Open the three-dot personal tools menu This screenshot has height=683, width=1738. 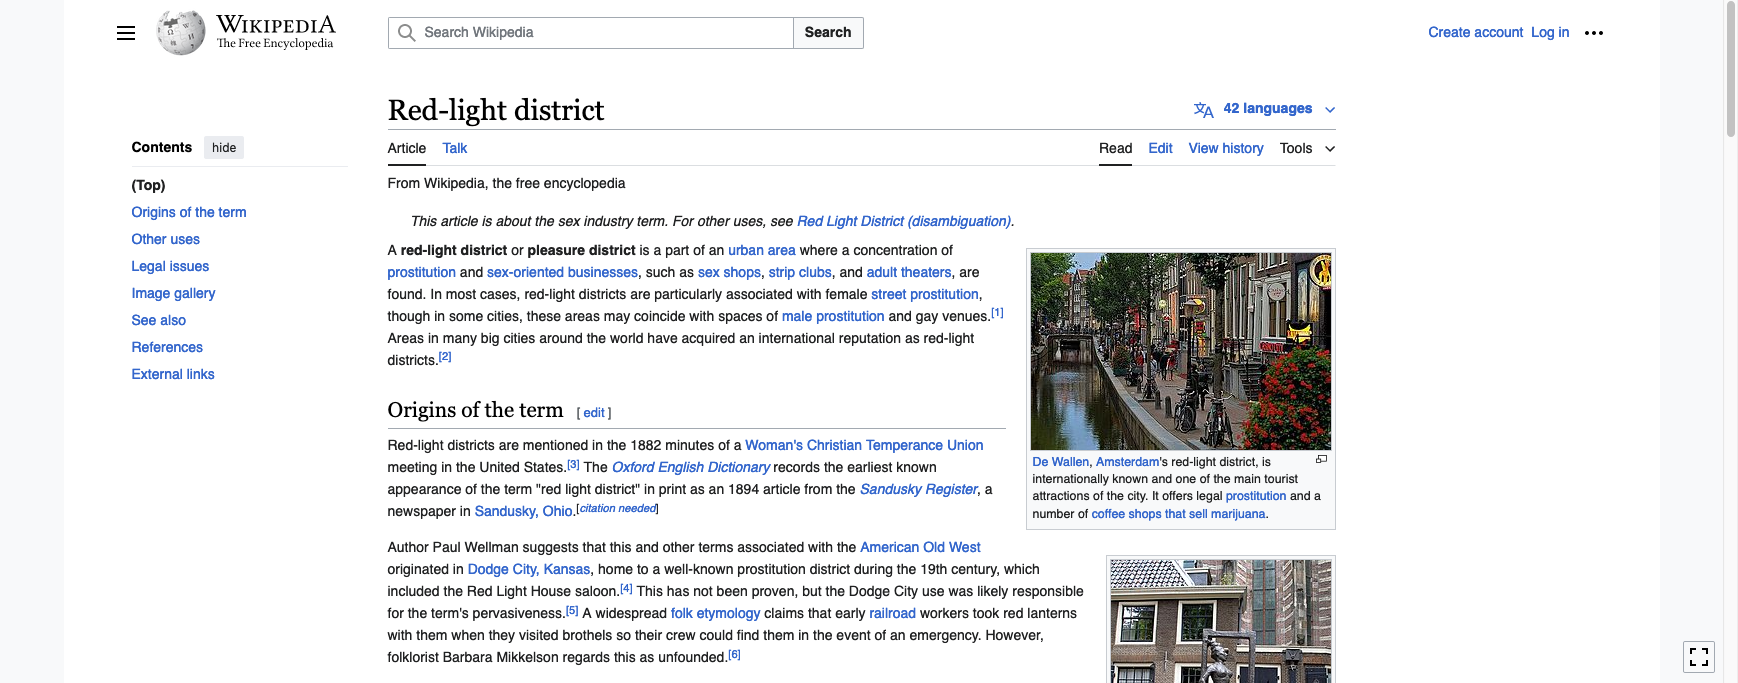(1594, 33)
